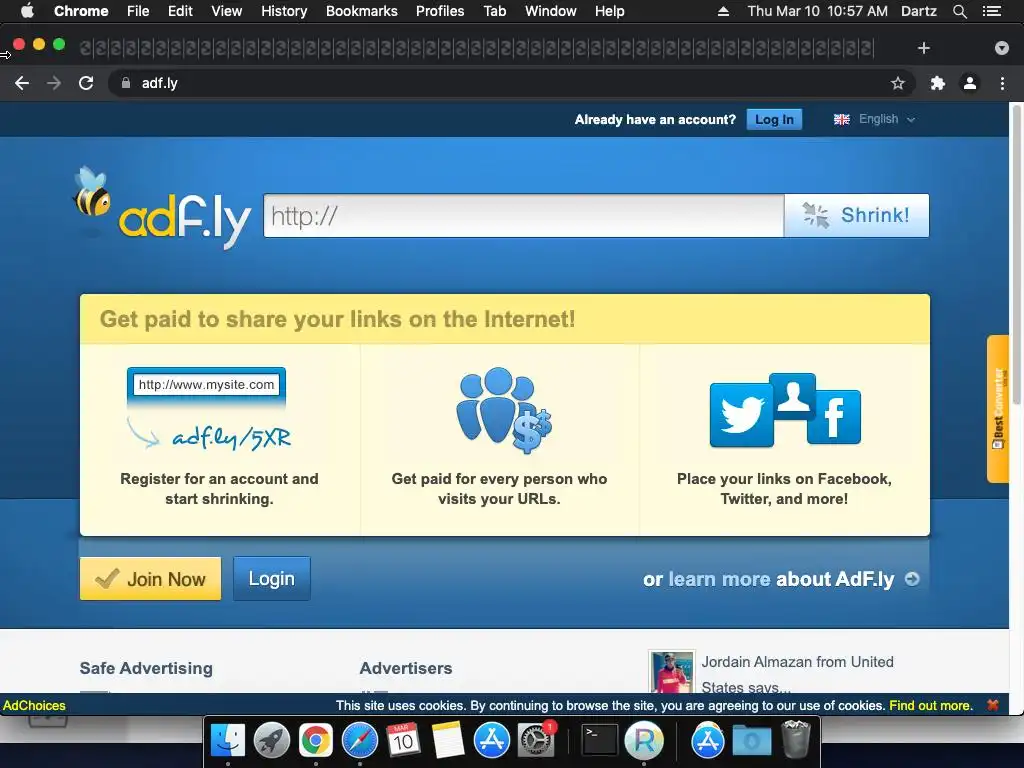Click the Chrome icon in dock

(316, 741)
